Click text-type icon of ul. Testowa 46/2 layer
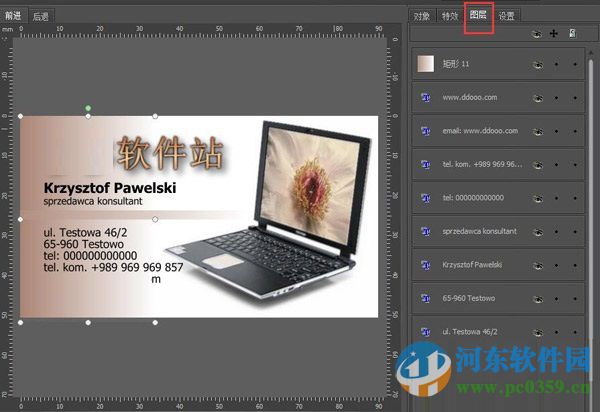Image resolution: width=600 pixels, height=412 pixels. [x=426, y=332]
